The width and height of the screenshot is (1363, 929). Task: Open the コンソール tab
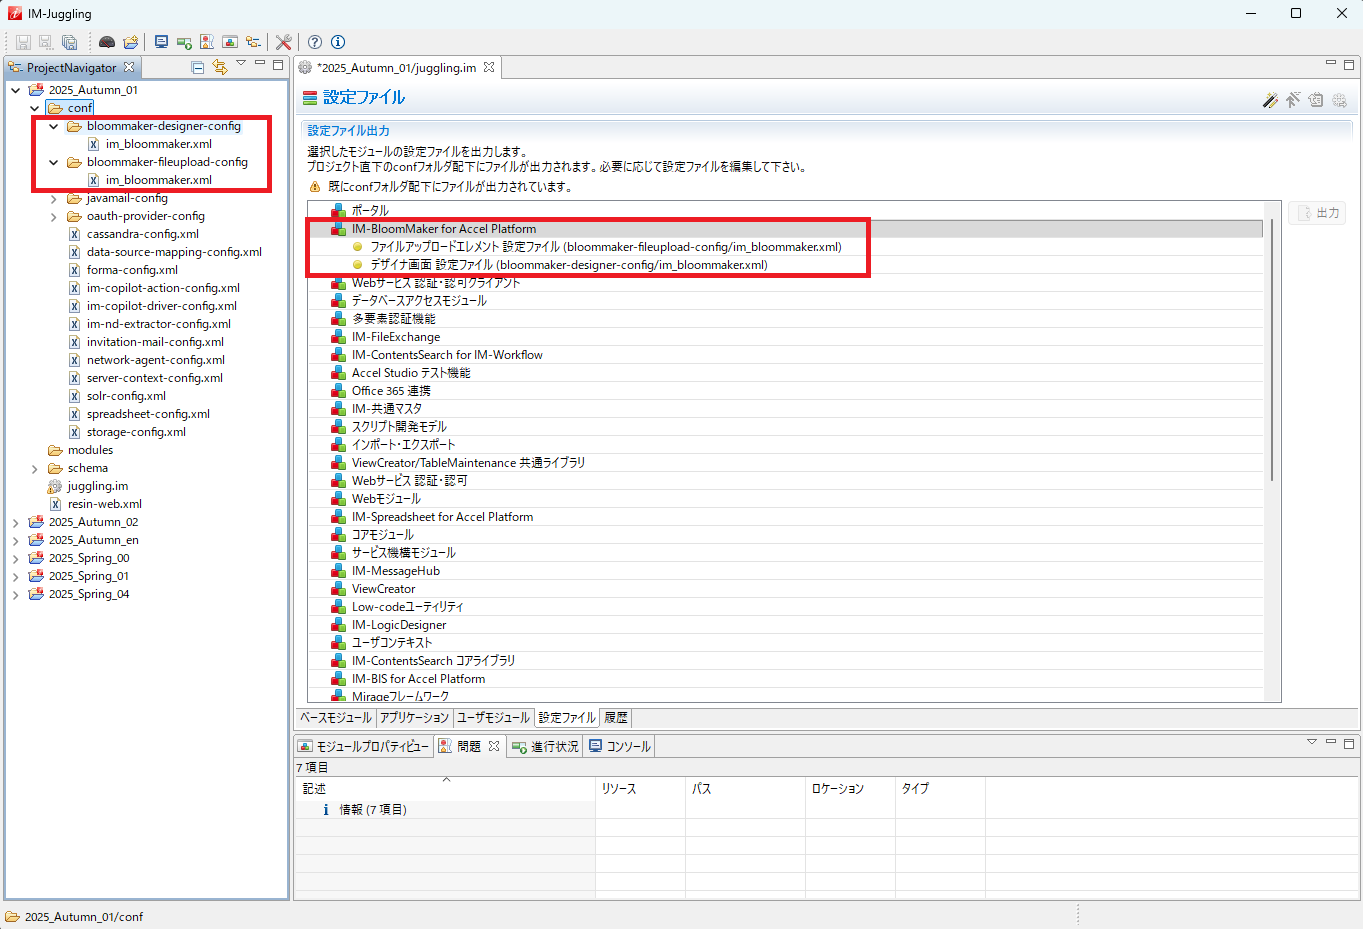pos(620,746)
